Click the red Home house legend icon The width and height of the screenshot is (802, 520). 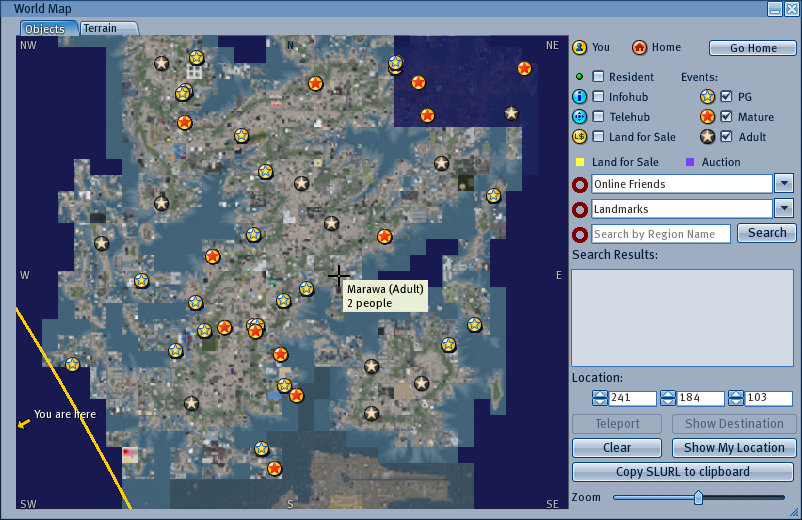point(639,48)
